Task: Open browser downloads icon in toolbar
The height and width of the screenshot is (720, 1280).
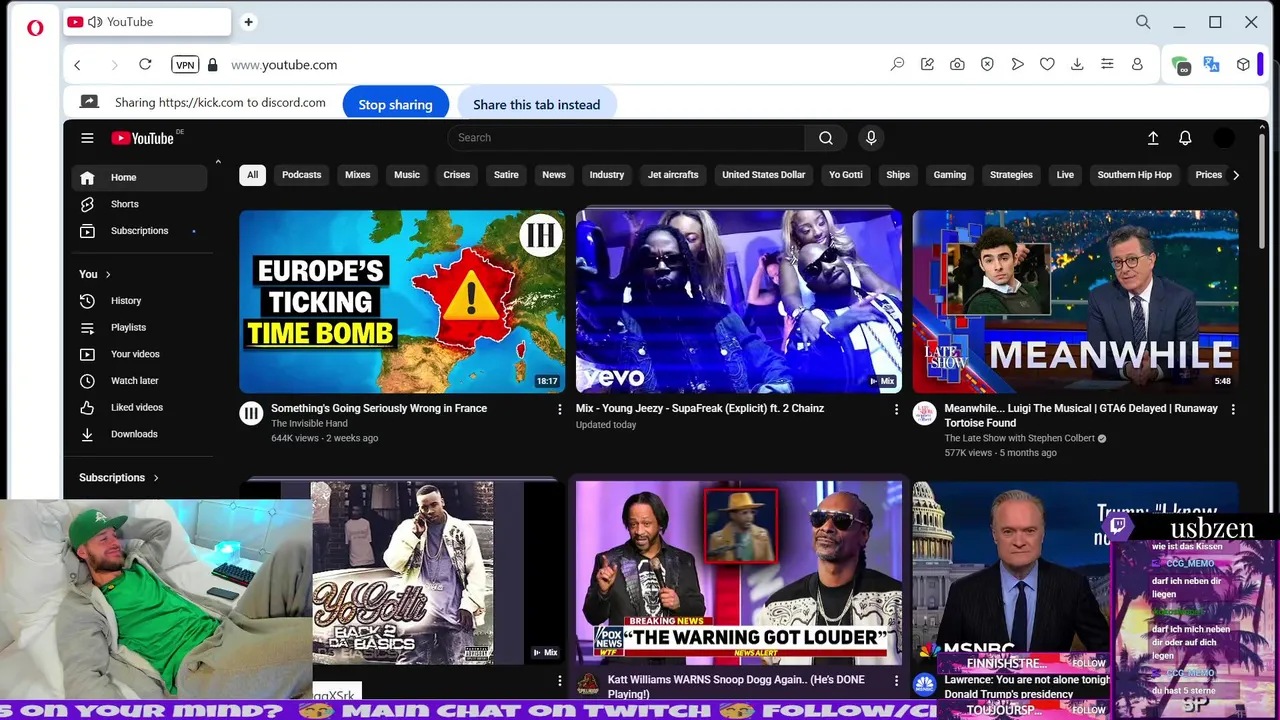Action: pyautogui.click(x=1077, y=64)
